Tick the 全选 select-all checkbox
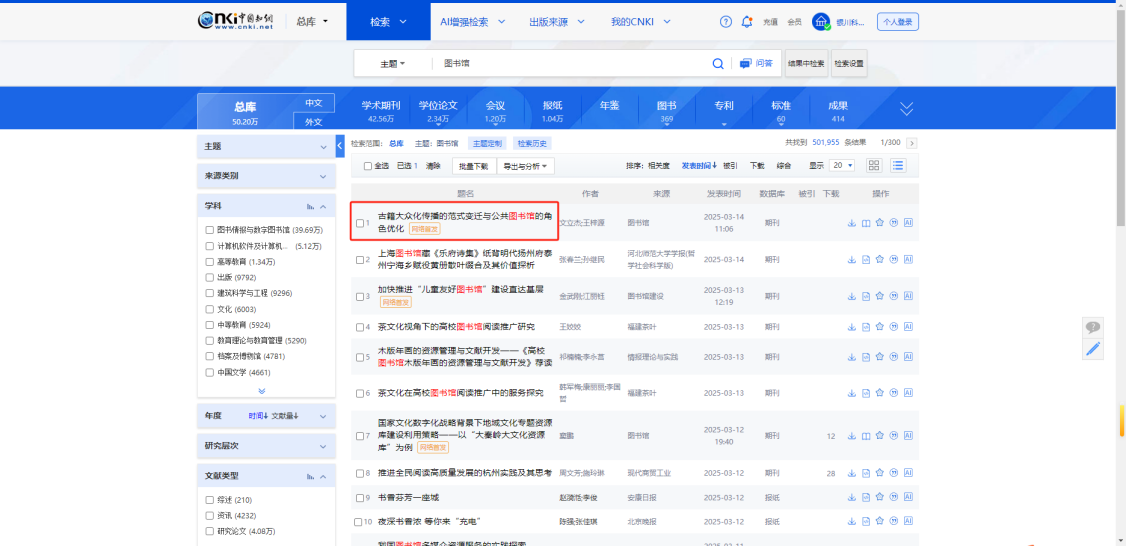This screenshot has width=1126, height=546. tap(368, 166)
